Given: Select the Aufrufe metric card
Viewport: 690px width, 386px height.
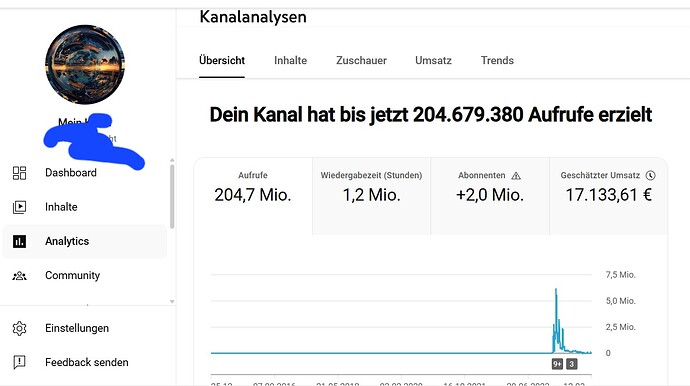Looking at the screenshot, I should [x=253, y=196].
